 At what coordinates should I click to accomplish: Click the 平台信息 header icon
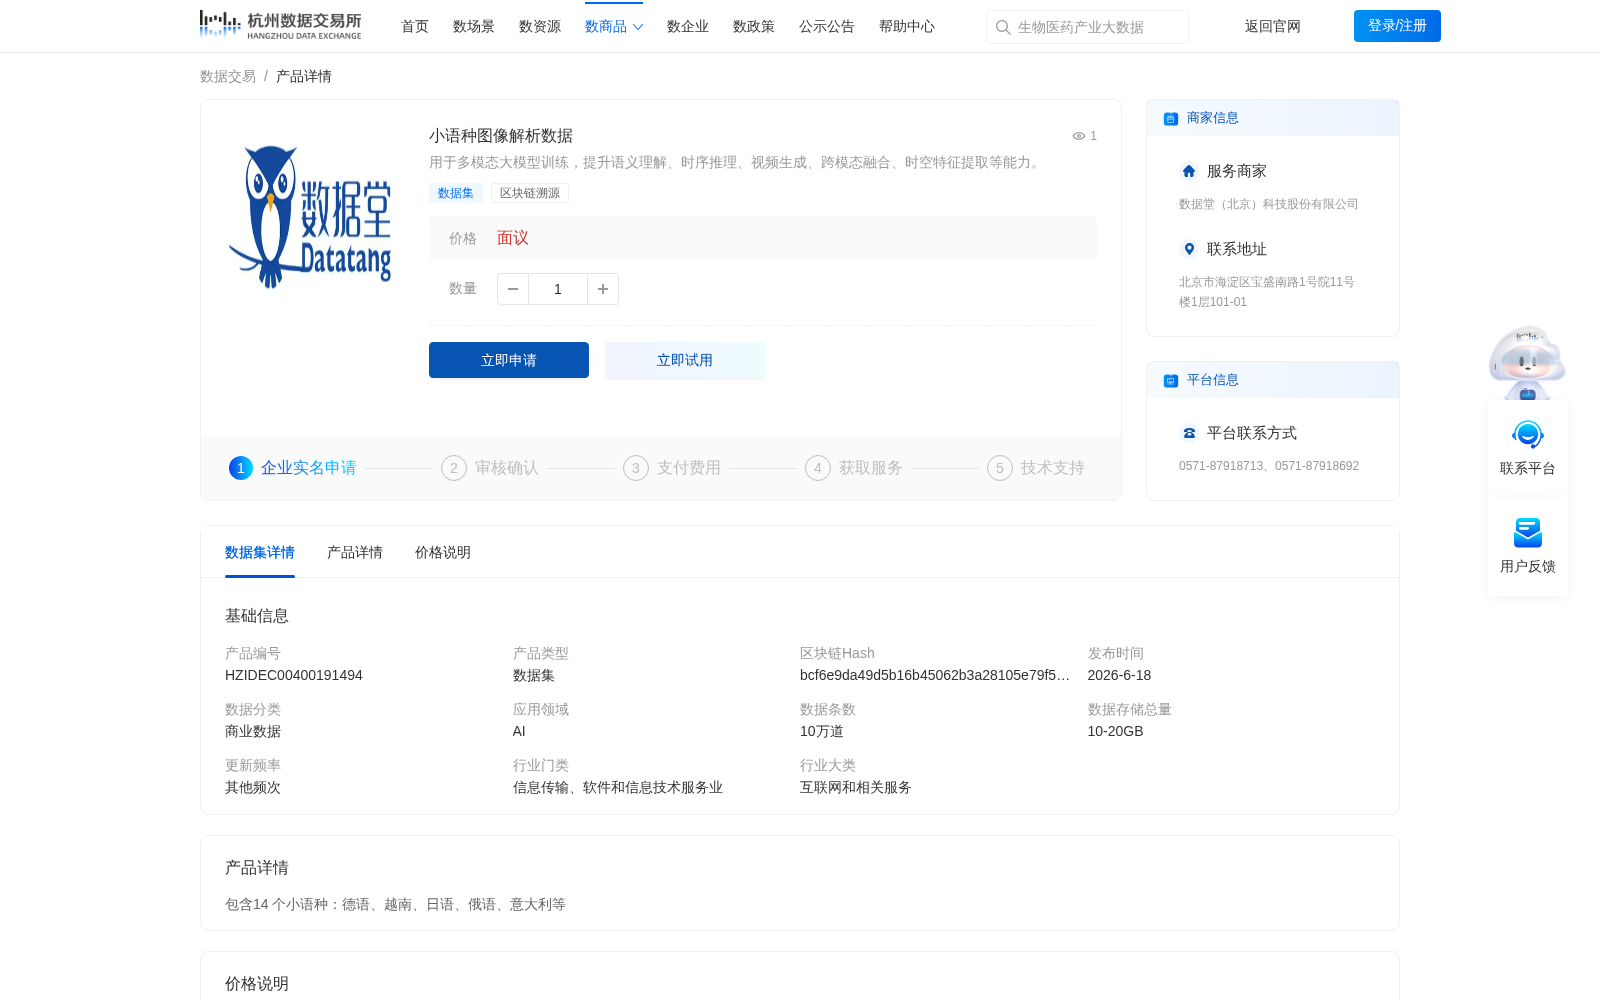[x=1171, y=381]
